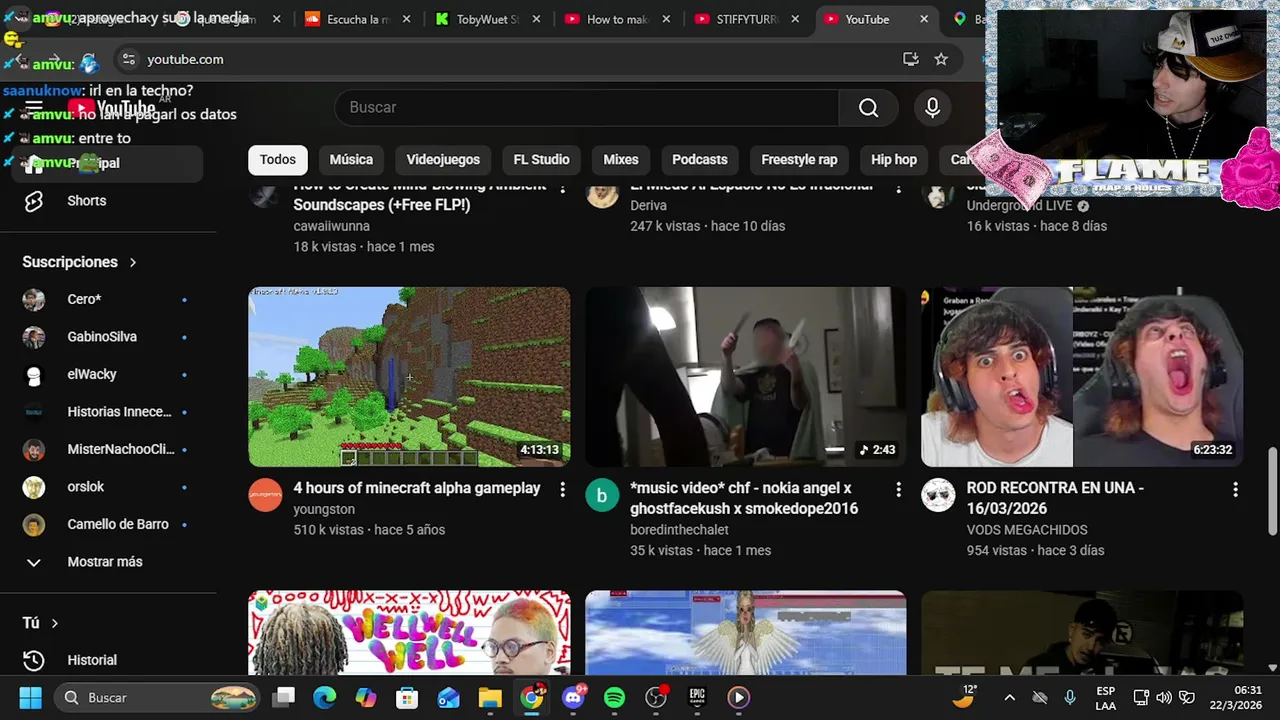Open the boredinthechalet channel avatar
This screenshot has height=720, width=1280.
[x=602, y=495]
